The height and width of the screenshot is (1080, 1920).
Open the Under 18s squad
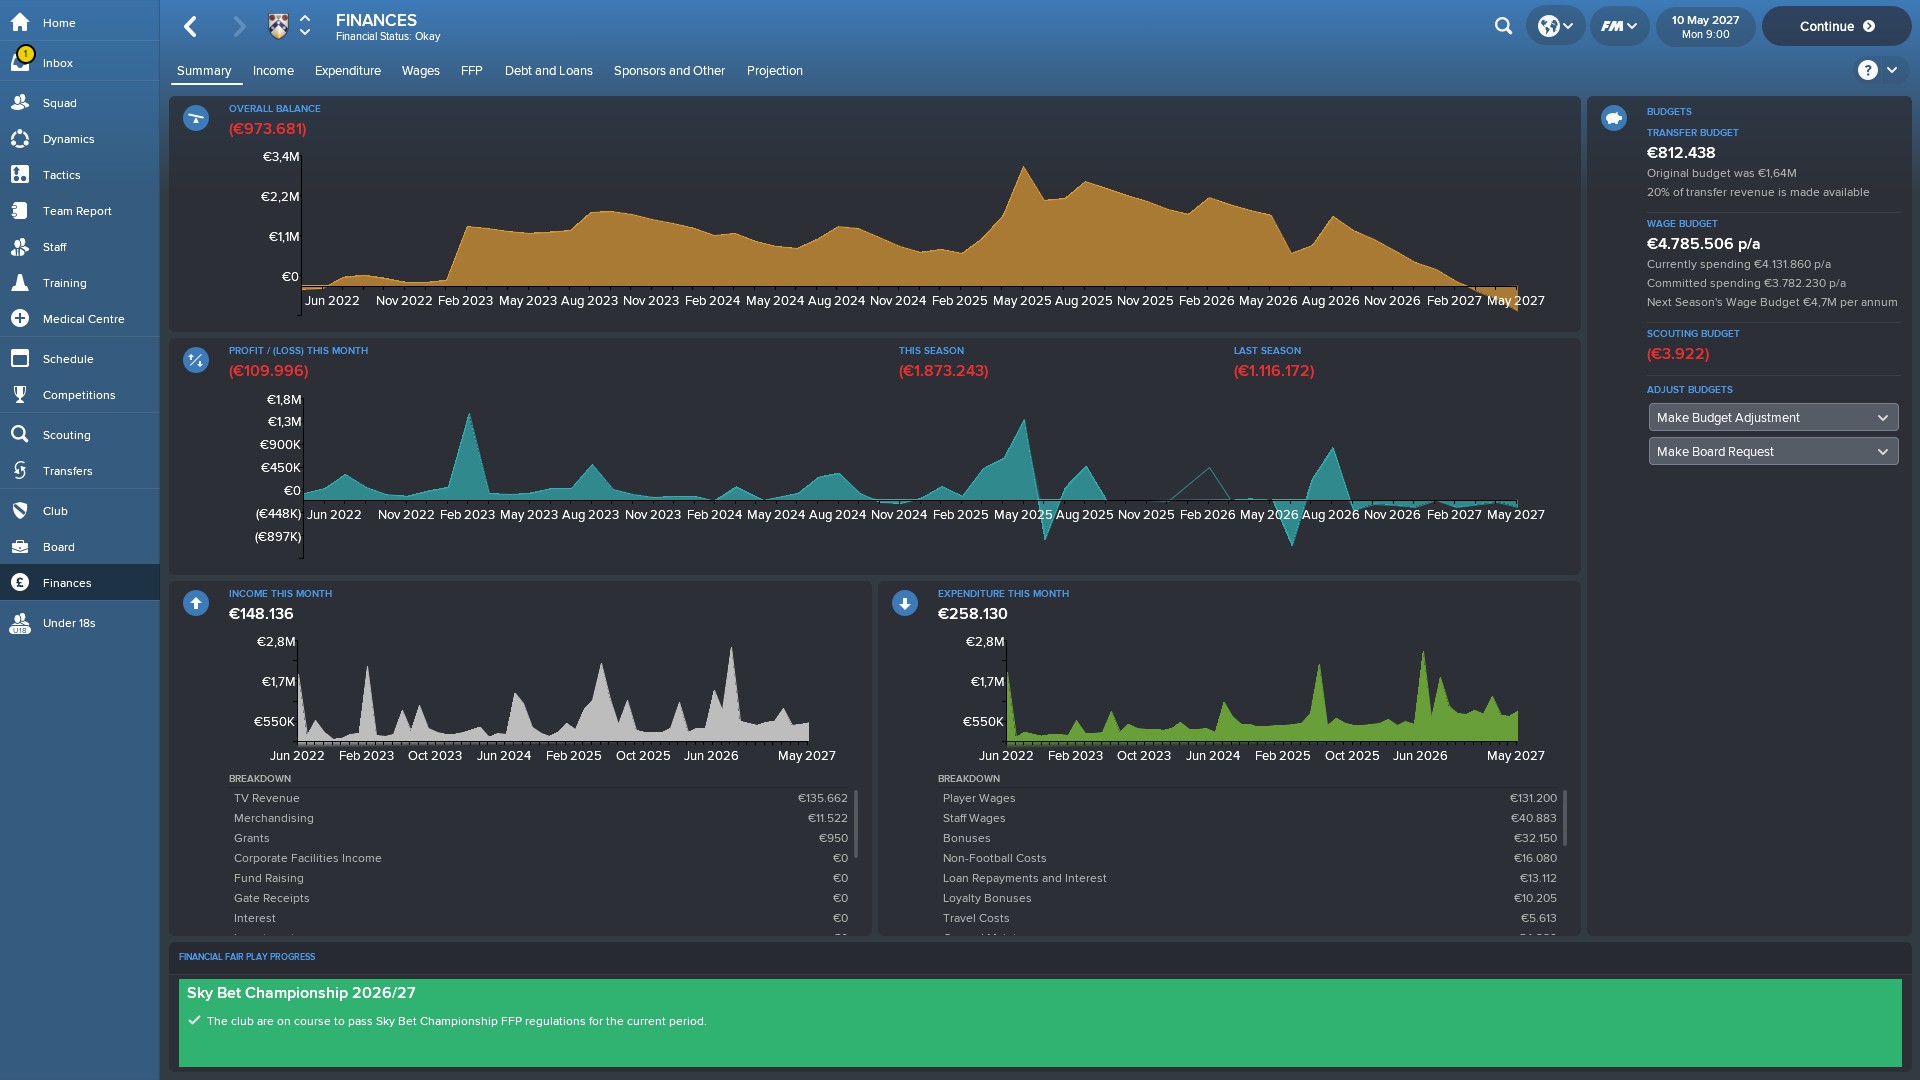click(68, 623)
